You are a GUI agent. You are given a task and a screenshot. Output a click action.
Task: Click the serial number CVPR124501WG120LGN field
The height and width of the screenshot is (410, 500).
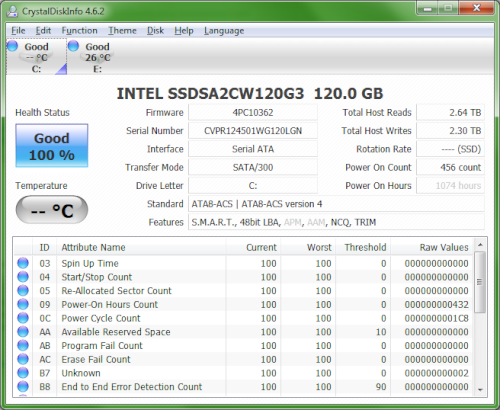pyautogui.click(x=253, y=131)
